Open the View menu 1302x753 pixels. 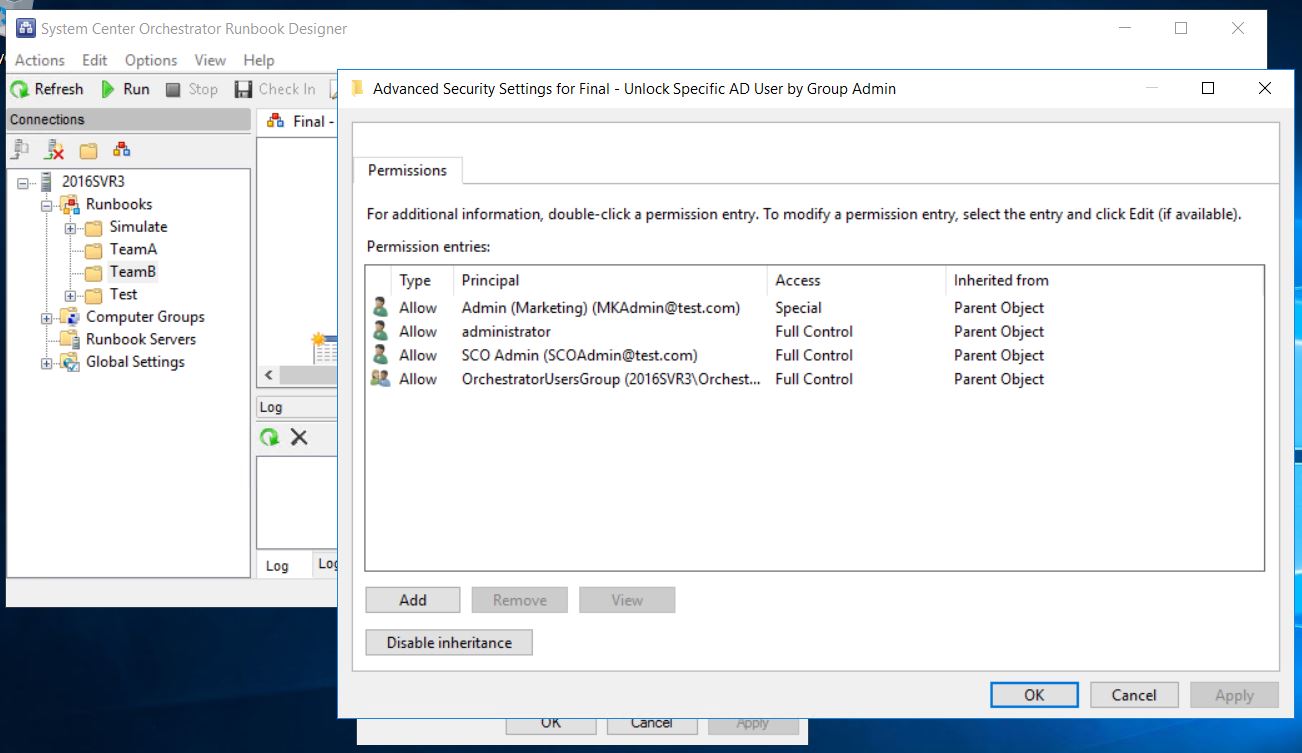pos(210,60)
